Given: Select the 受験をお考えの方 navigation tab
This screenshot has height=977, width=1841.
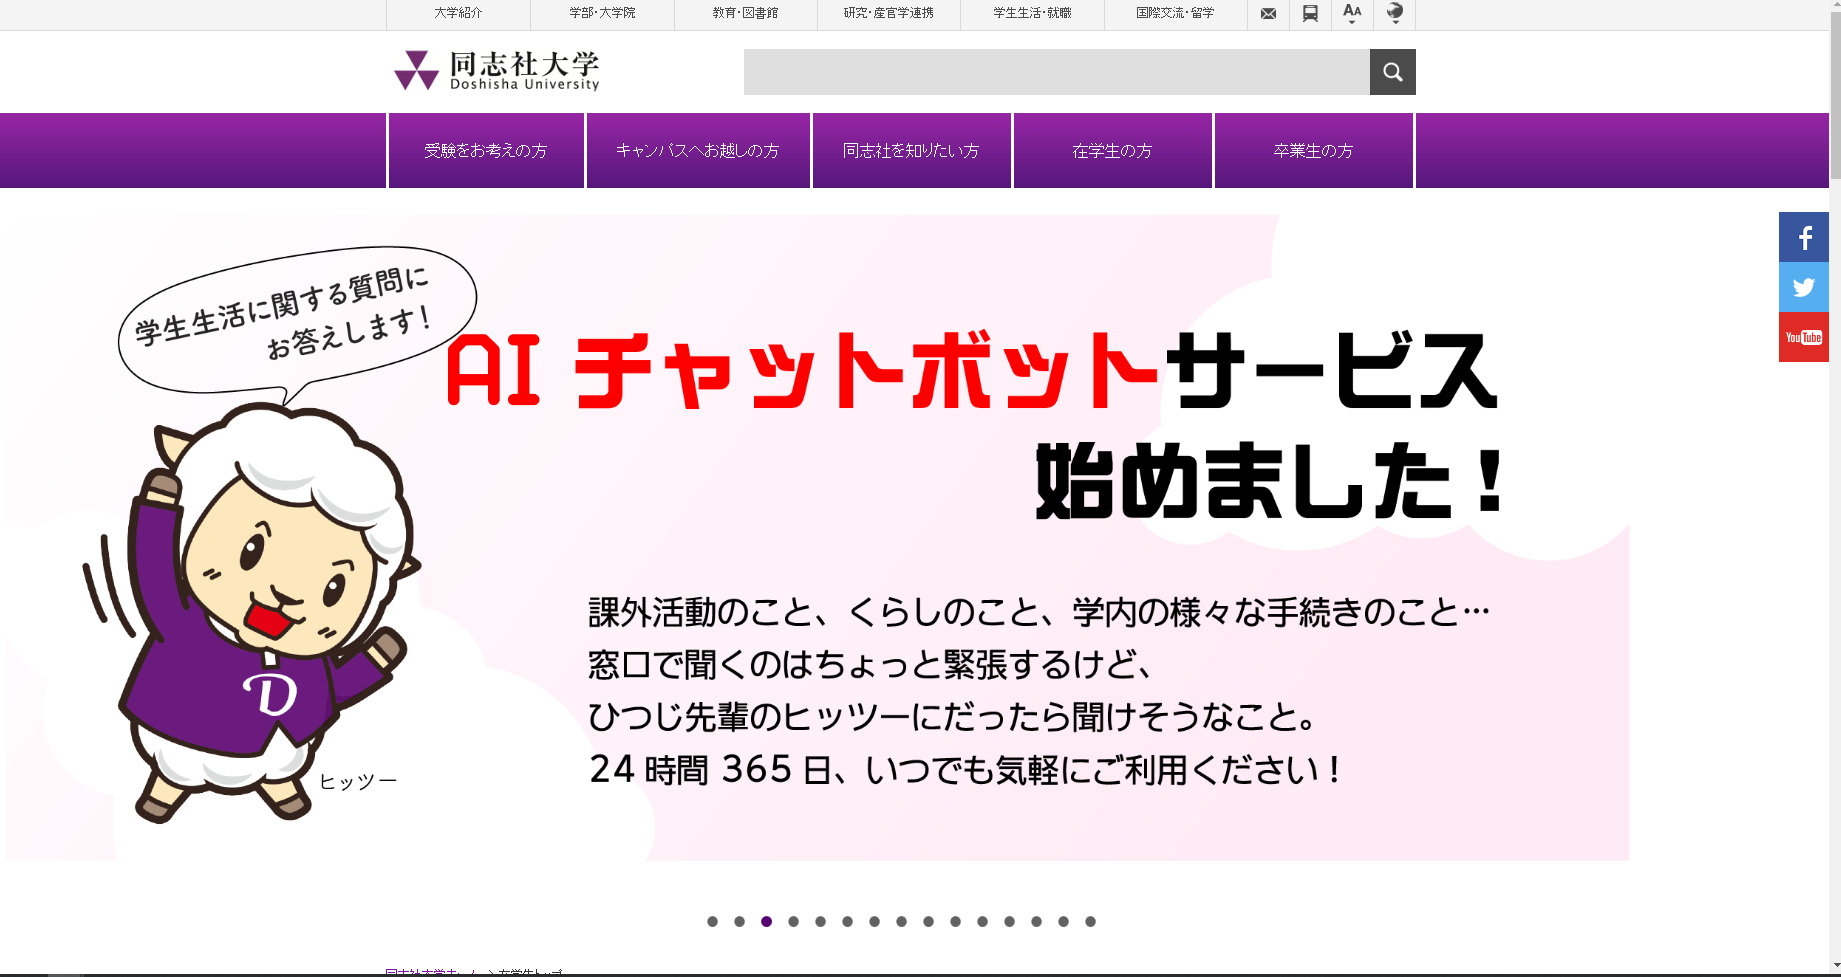Looking at the screenshot, I should (x=486, y=150).
